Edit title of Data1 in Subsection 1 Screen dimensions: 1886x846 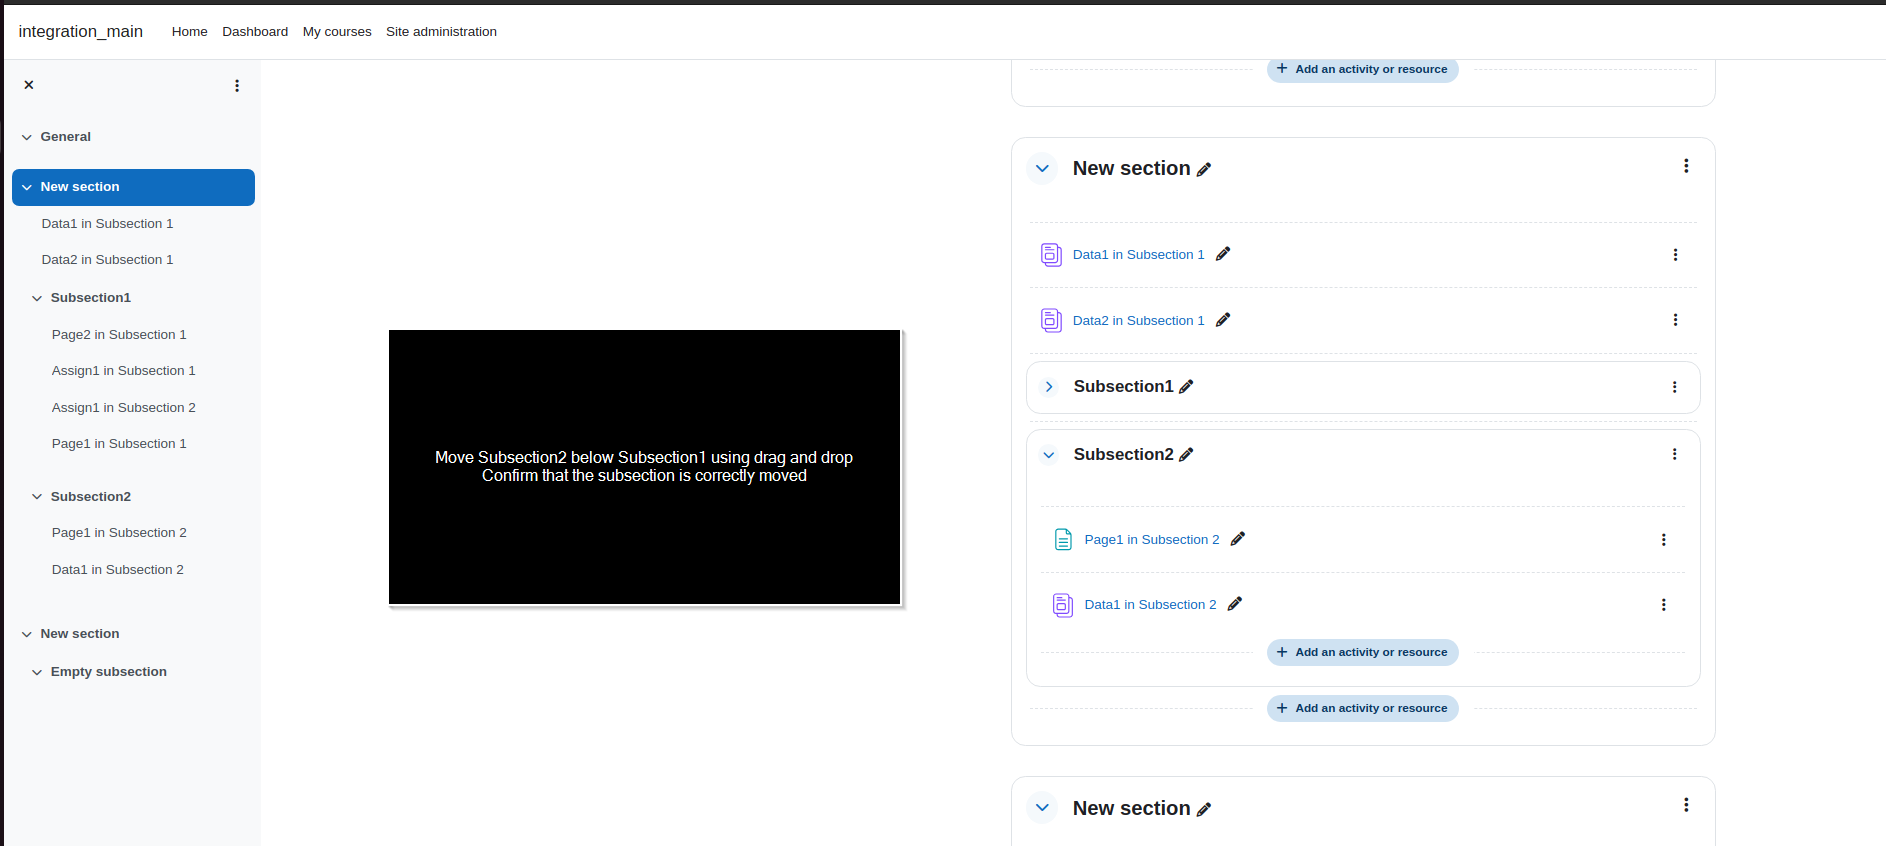[1223, 254]
